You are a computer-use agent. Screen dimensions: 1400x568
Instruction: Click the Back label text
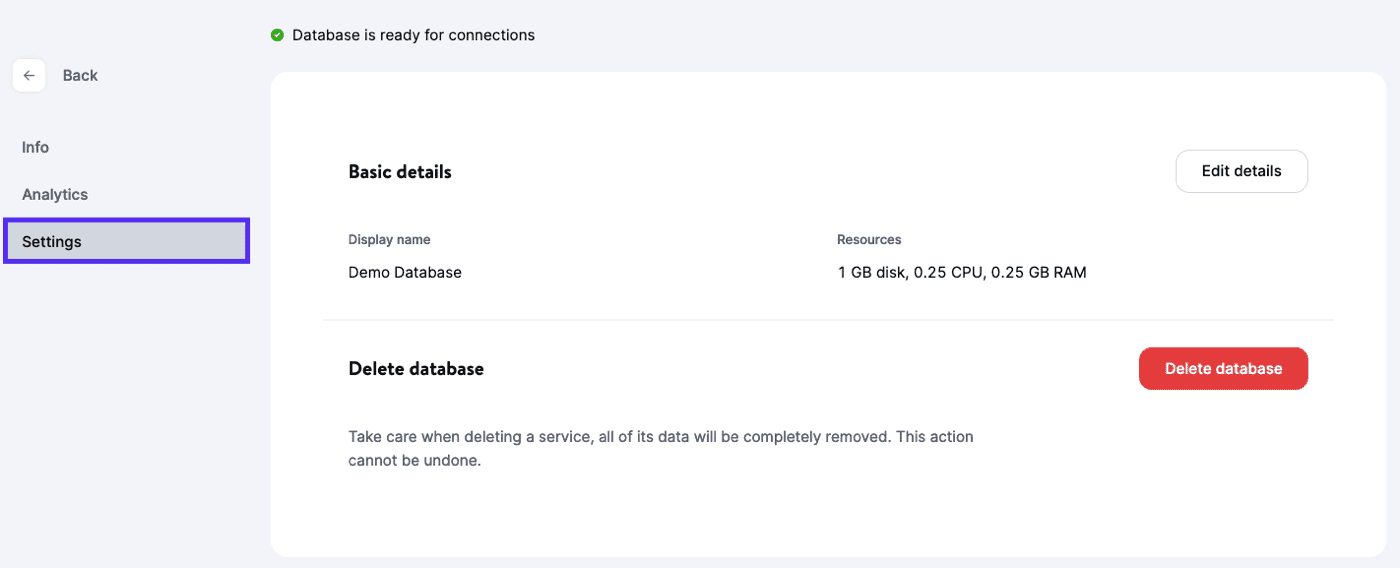[x=80, y=76]
